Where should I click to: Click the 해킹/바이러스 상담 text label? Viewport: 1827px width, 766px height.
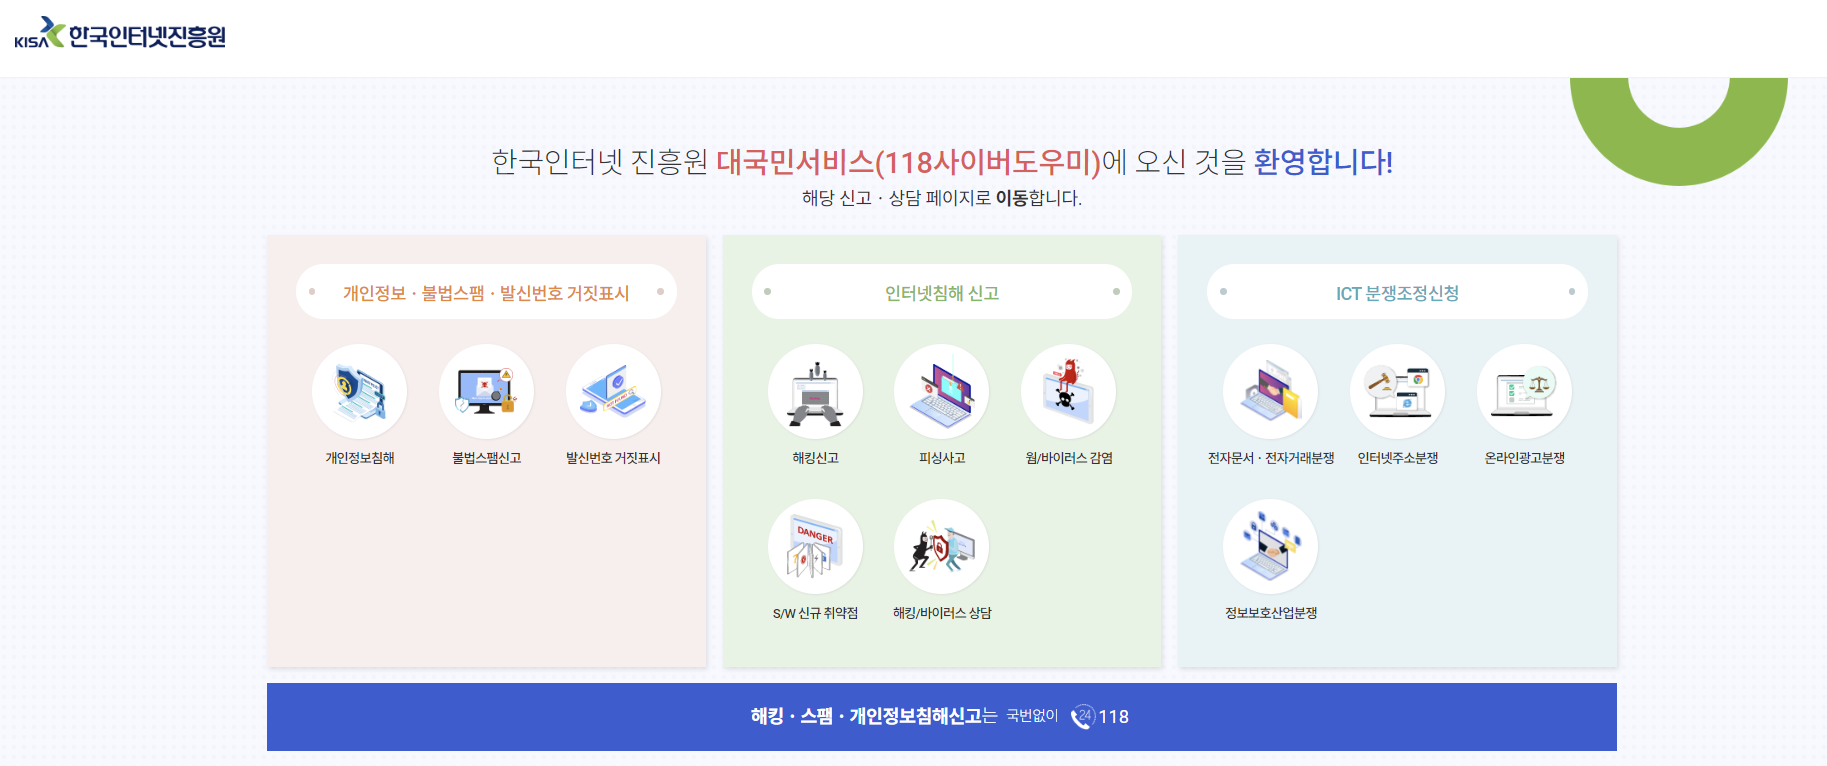tap(942, 613)
